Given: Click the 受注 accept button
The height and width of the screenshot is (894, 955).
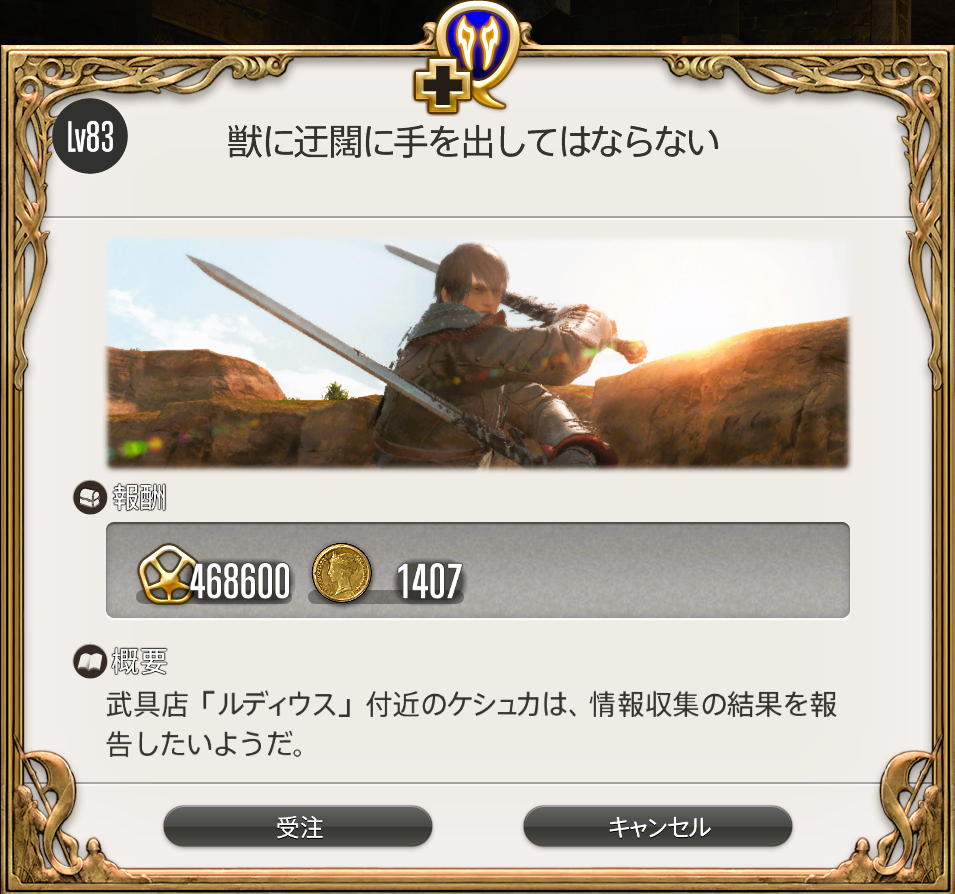Looking at the screenshot, I should click(x=298, y=826).
